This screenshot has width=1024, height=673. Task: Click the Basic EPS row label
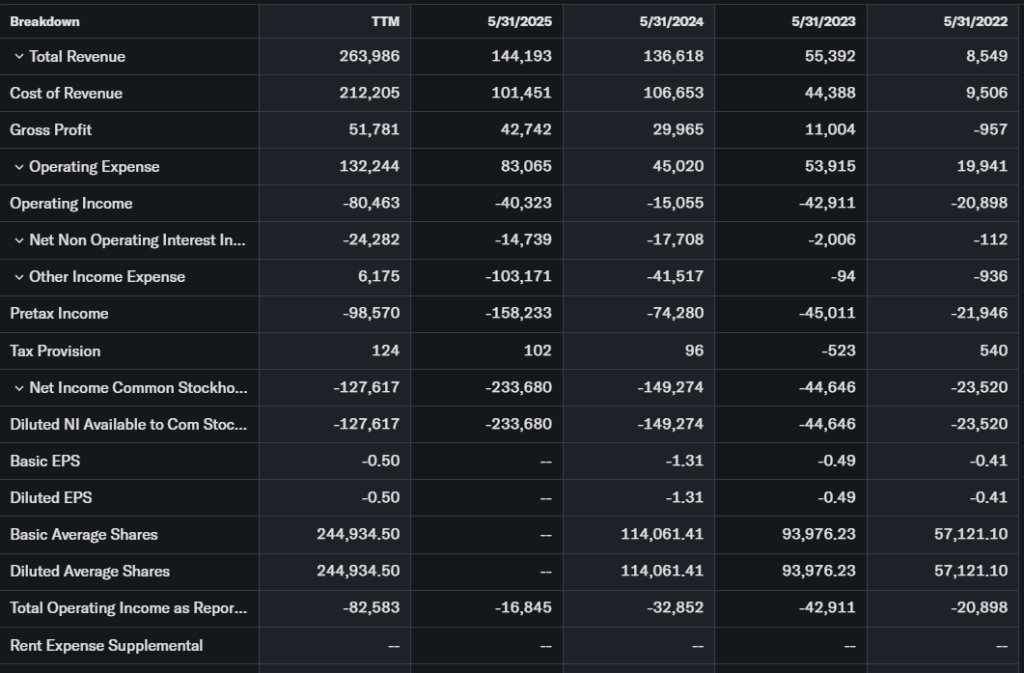point(45,461)
